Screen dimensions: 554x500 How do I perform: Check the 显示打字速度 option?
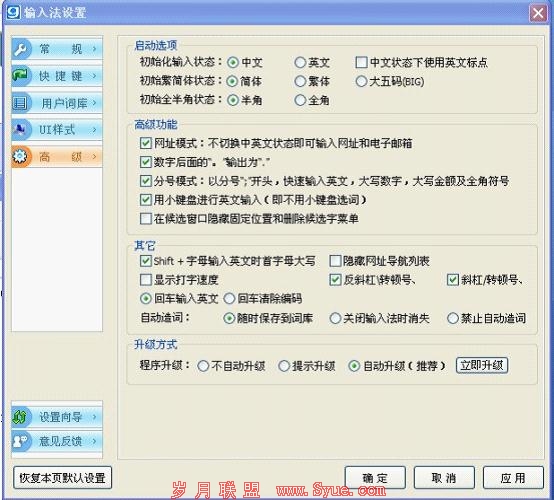[x=146, y=280]
